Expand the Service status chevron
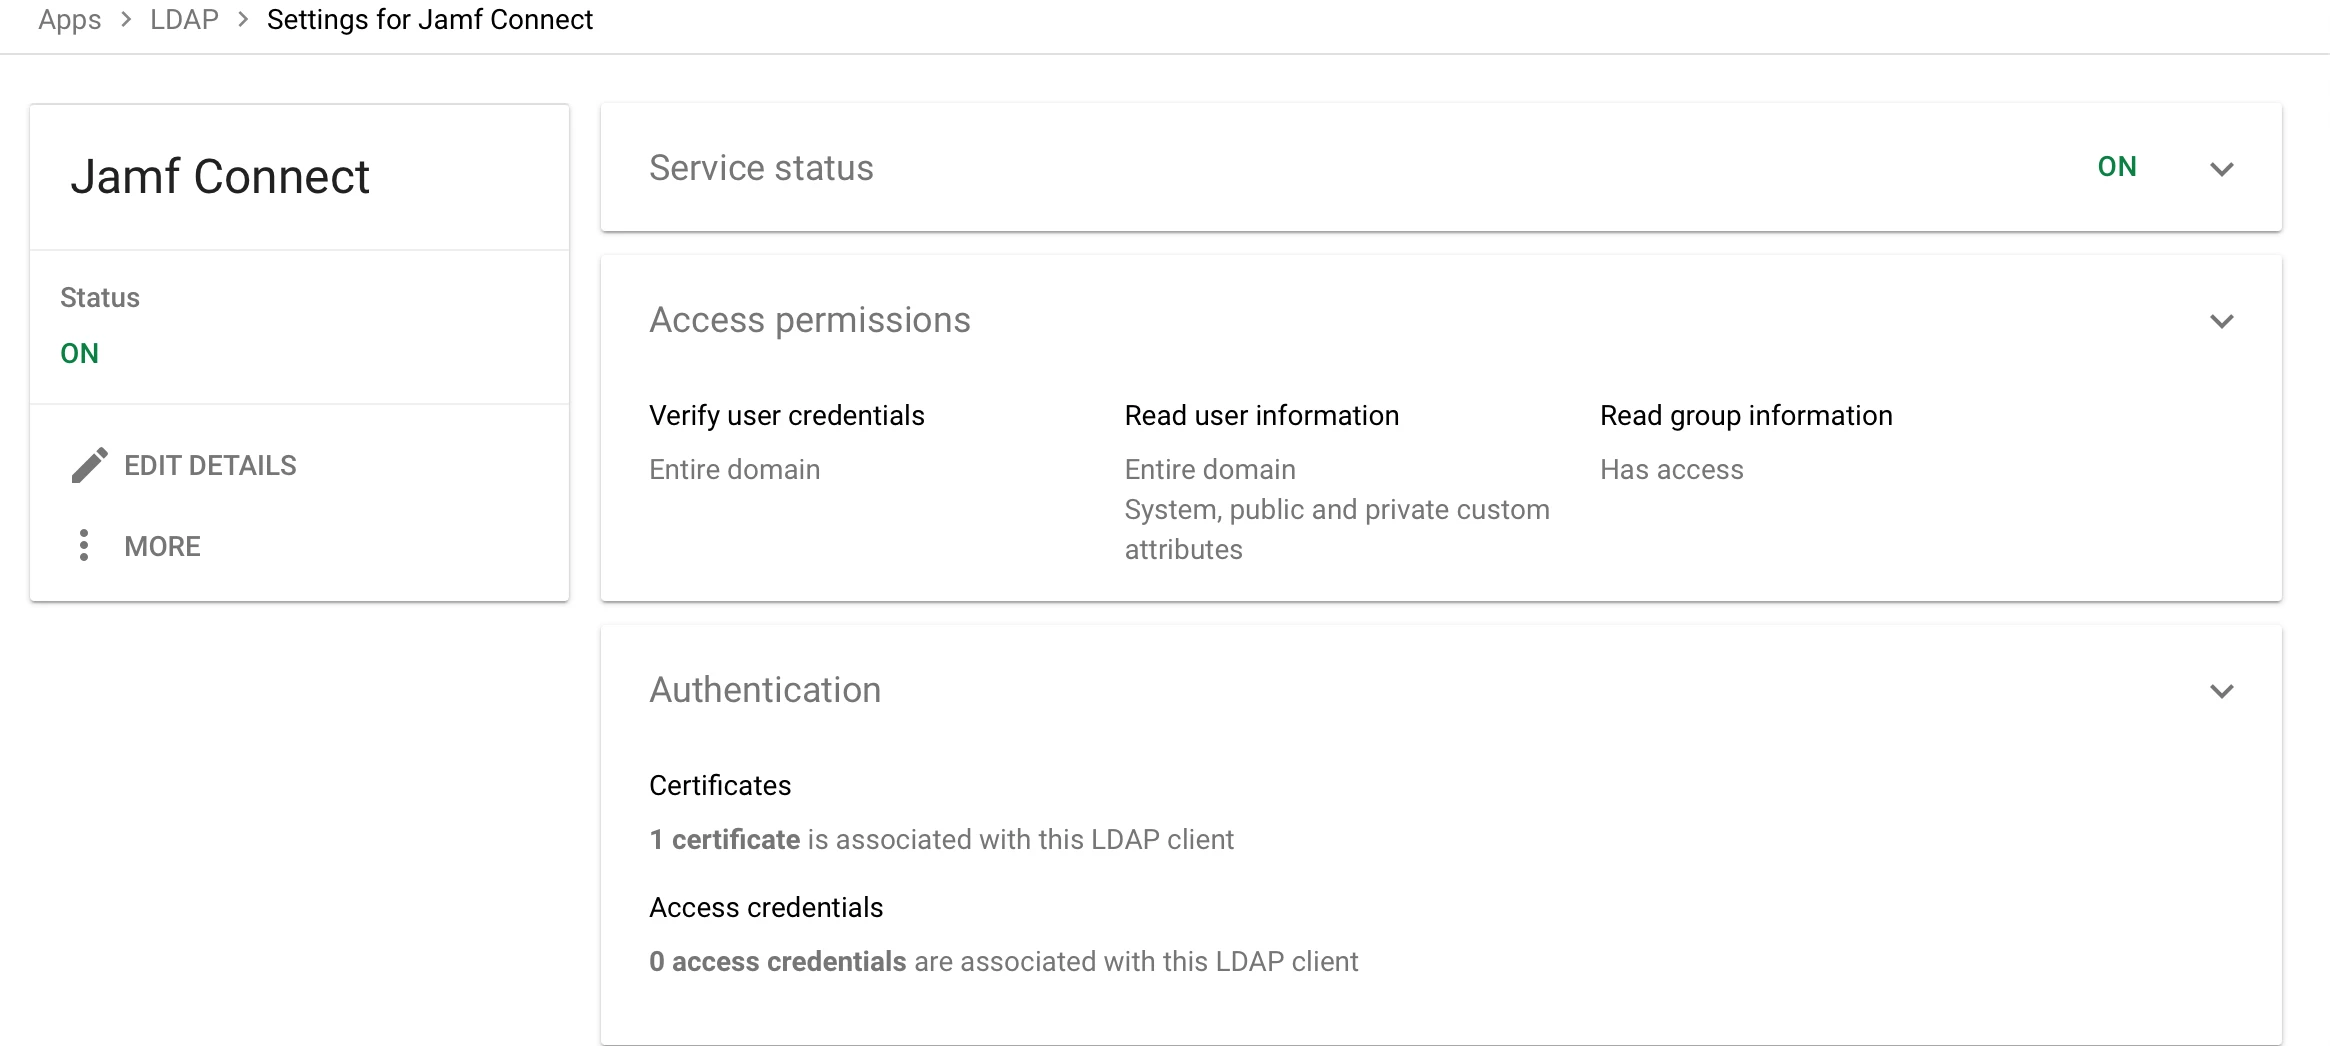This screenshot has width=2330, height=1046. coord(2221,169)
